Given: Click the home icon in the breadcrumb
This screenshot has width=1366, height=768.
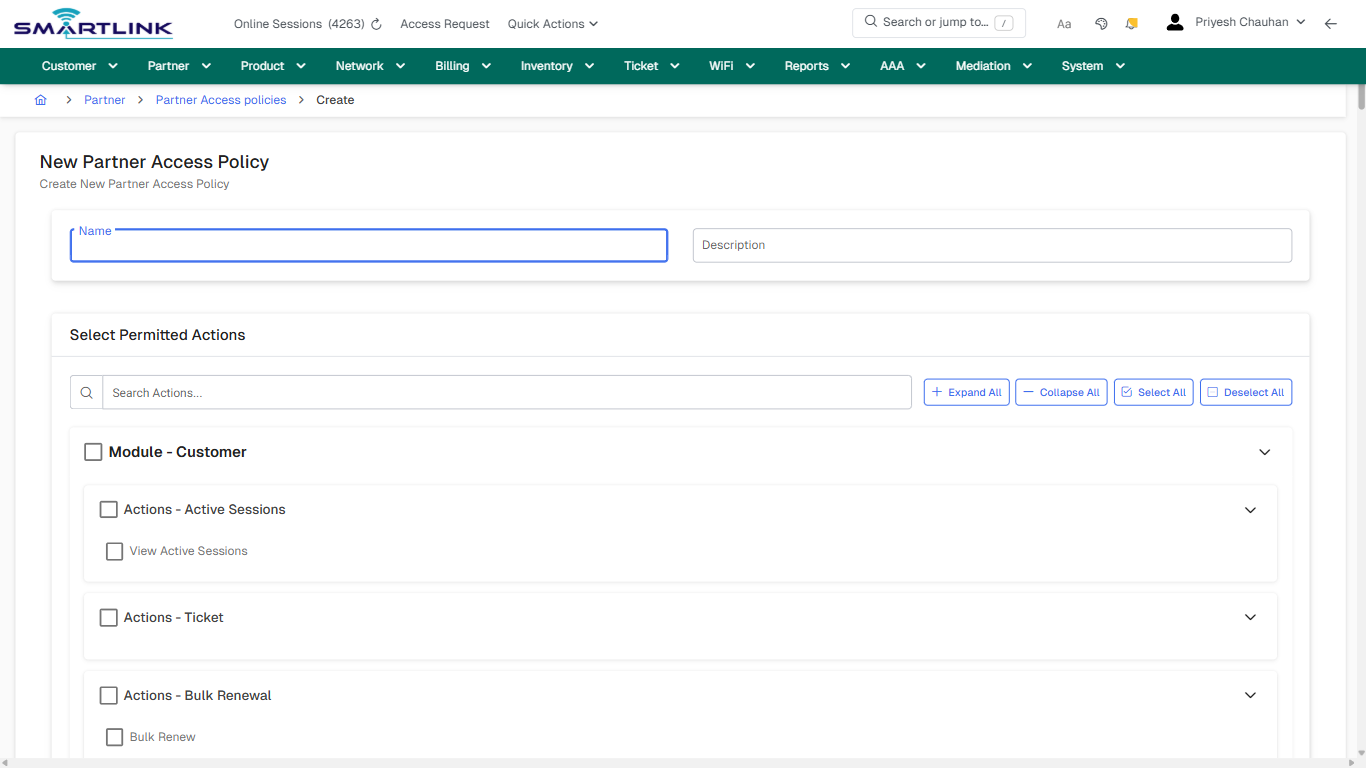Looking at the screenshot, I should tap(40, 100).
